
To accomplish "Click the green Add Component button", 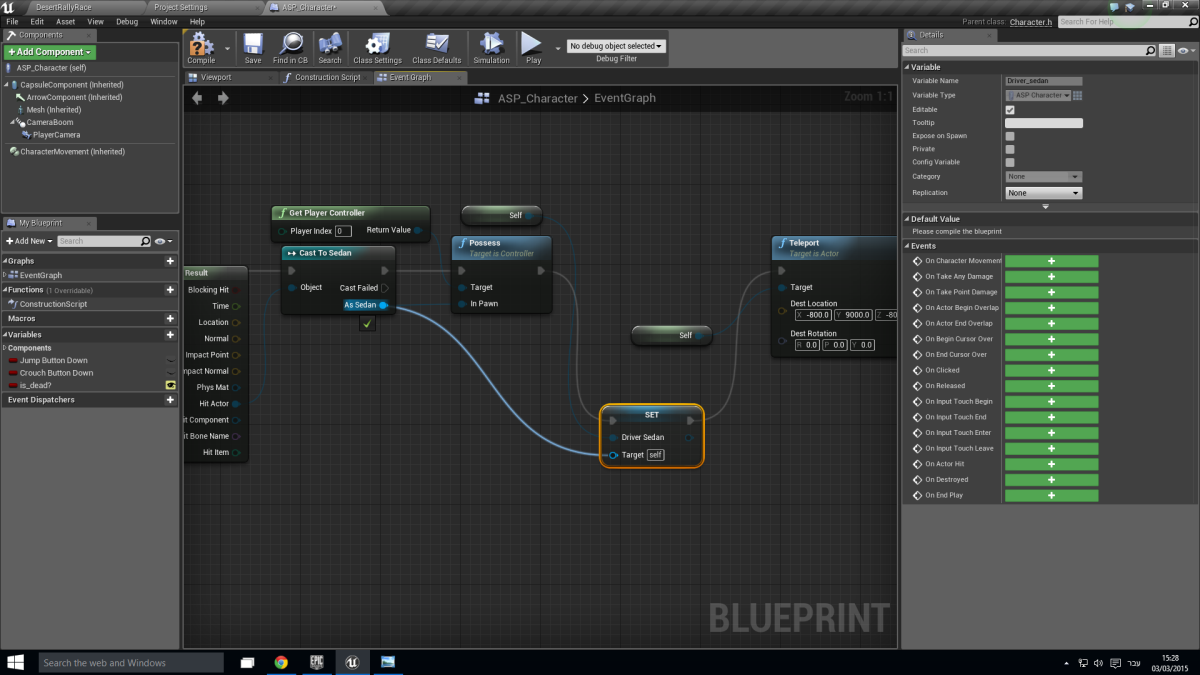I will 50,52.
